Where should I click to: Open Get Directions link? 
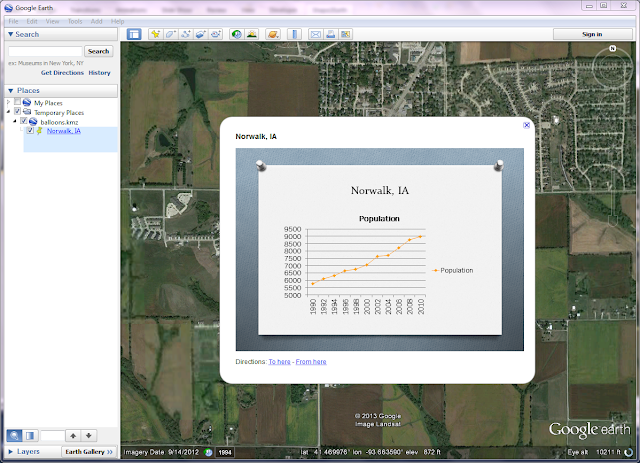point(62,73)
